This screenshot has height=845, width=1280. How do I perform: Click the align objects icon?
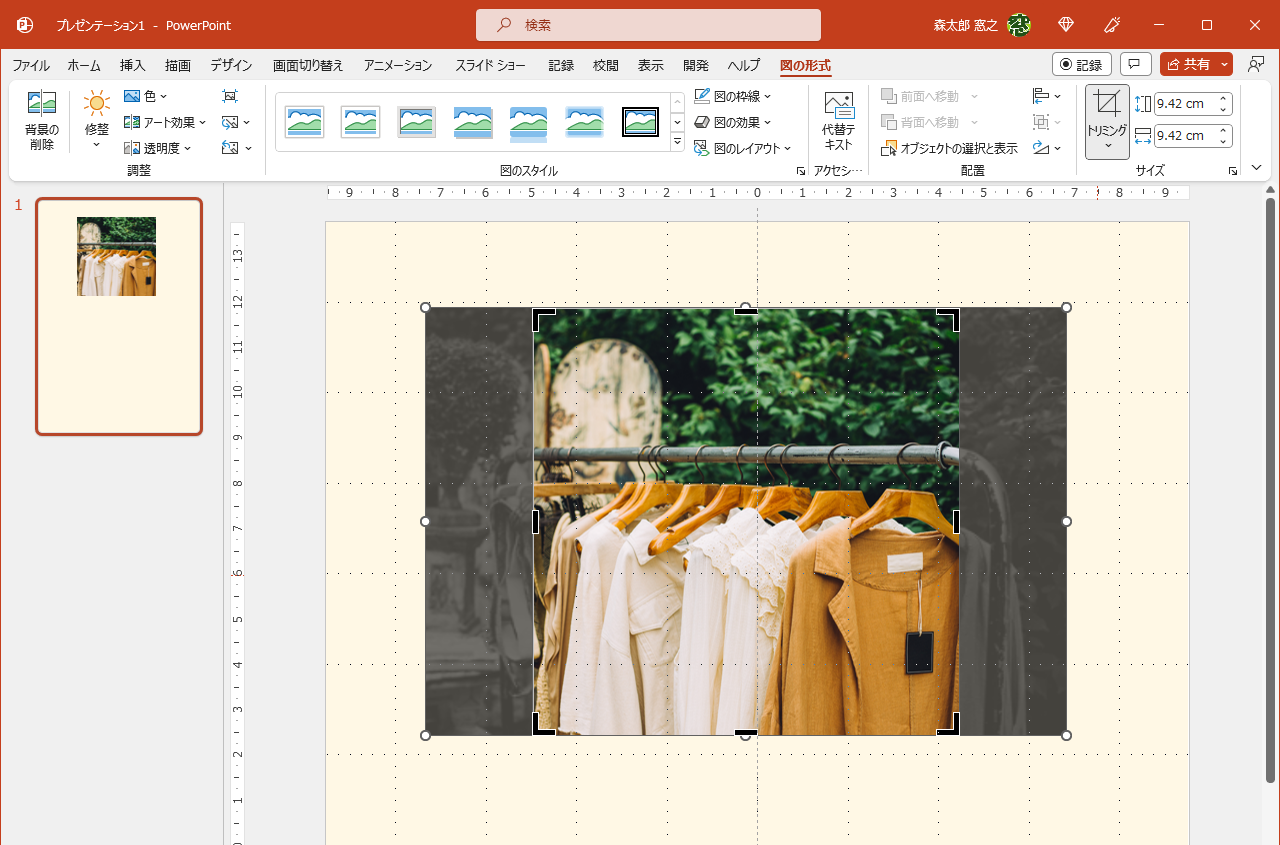click(1041, 96)
